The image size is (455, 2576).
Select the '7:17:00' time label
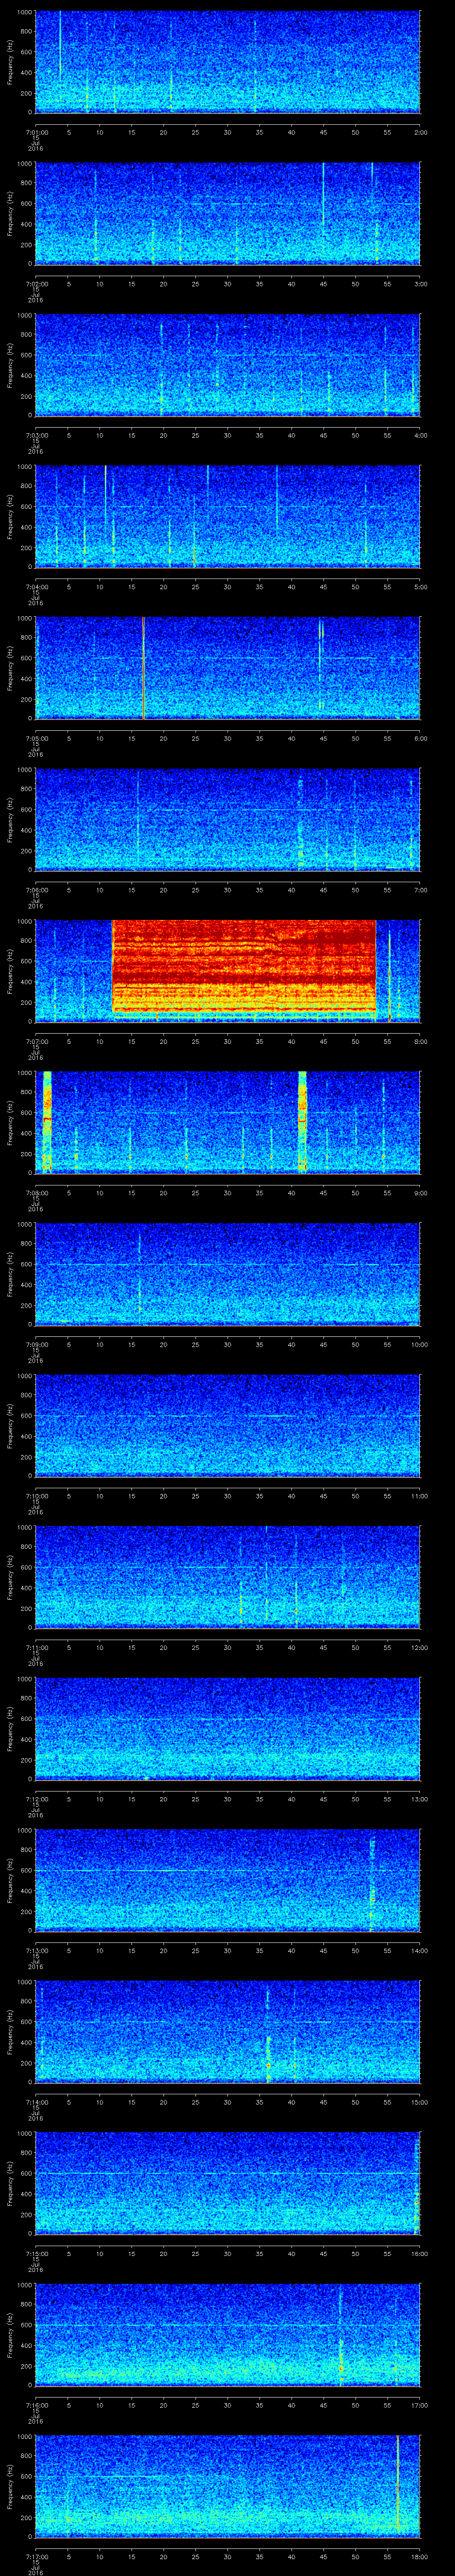coord(36,2557)
